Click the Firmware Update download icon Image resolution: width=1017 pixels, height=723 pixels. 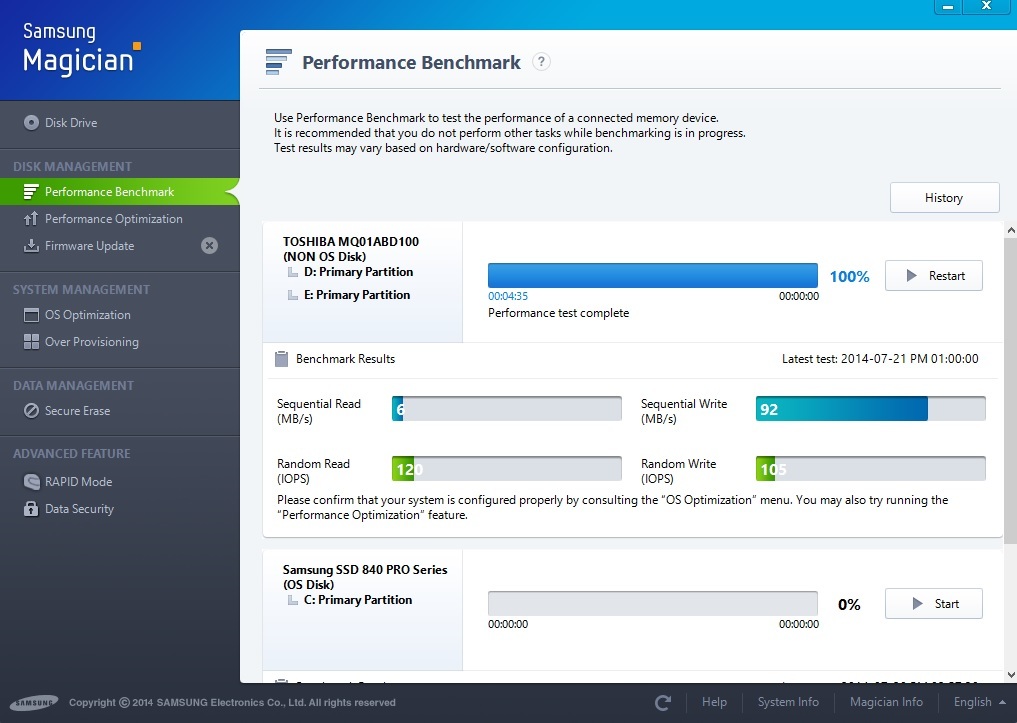(31, 246)
